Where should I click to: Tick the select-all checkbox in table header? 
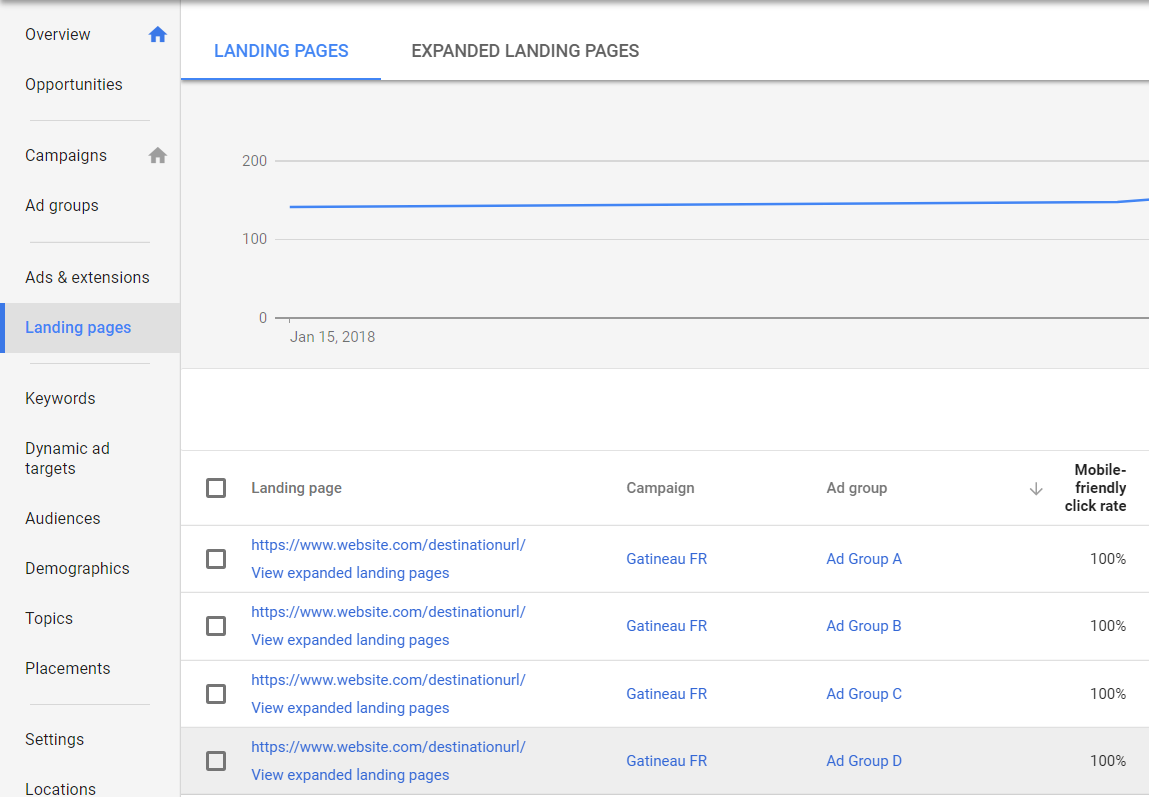(x=216, y=488)
